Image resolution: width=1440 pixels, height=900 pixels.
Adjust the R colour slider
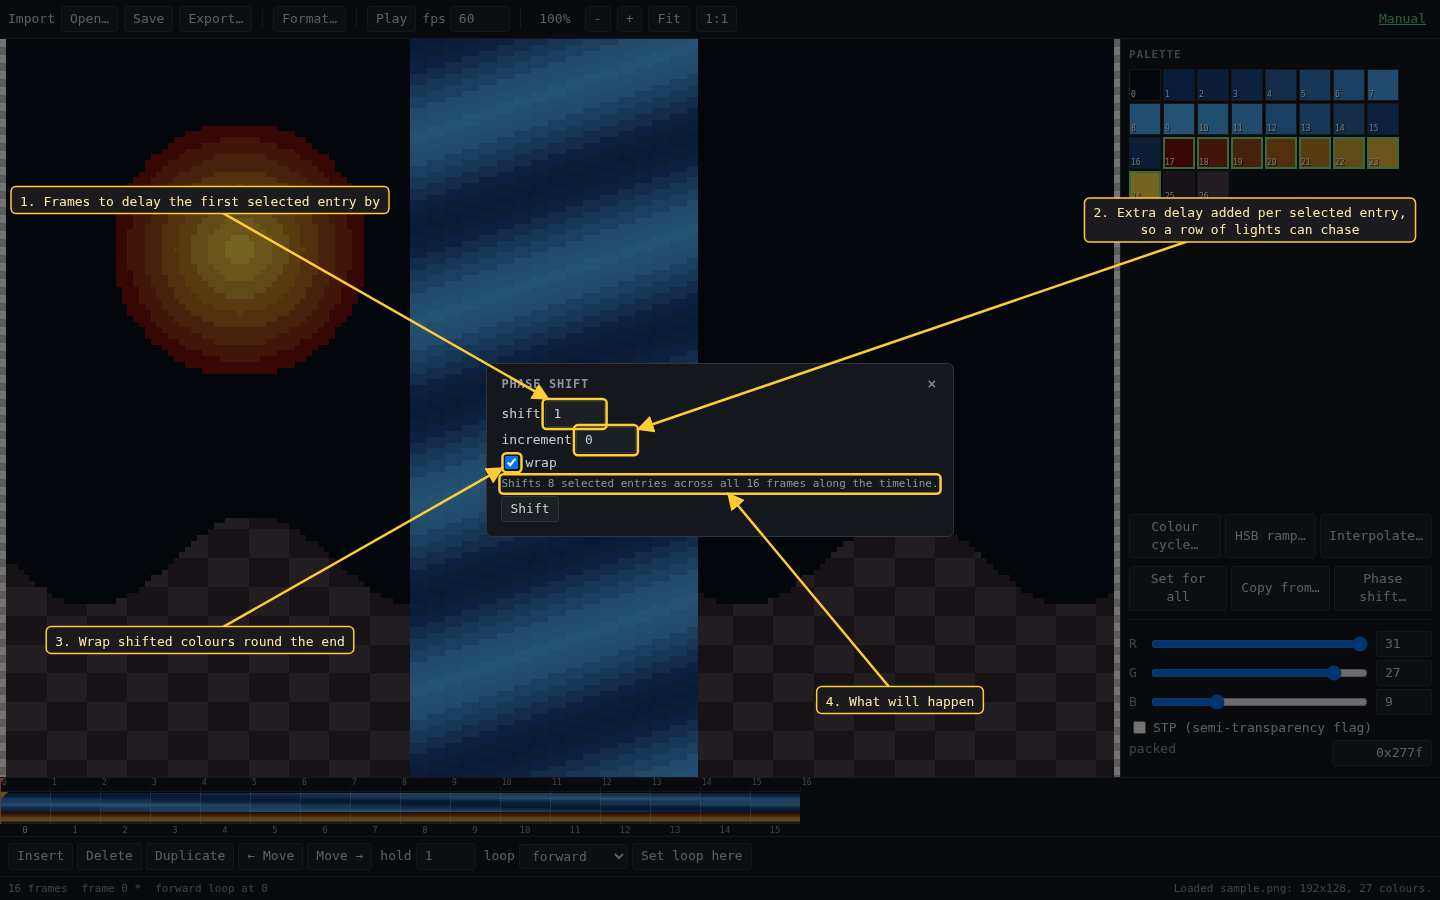1259,644
